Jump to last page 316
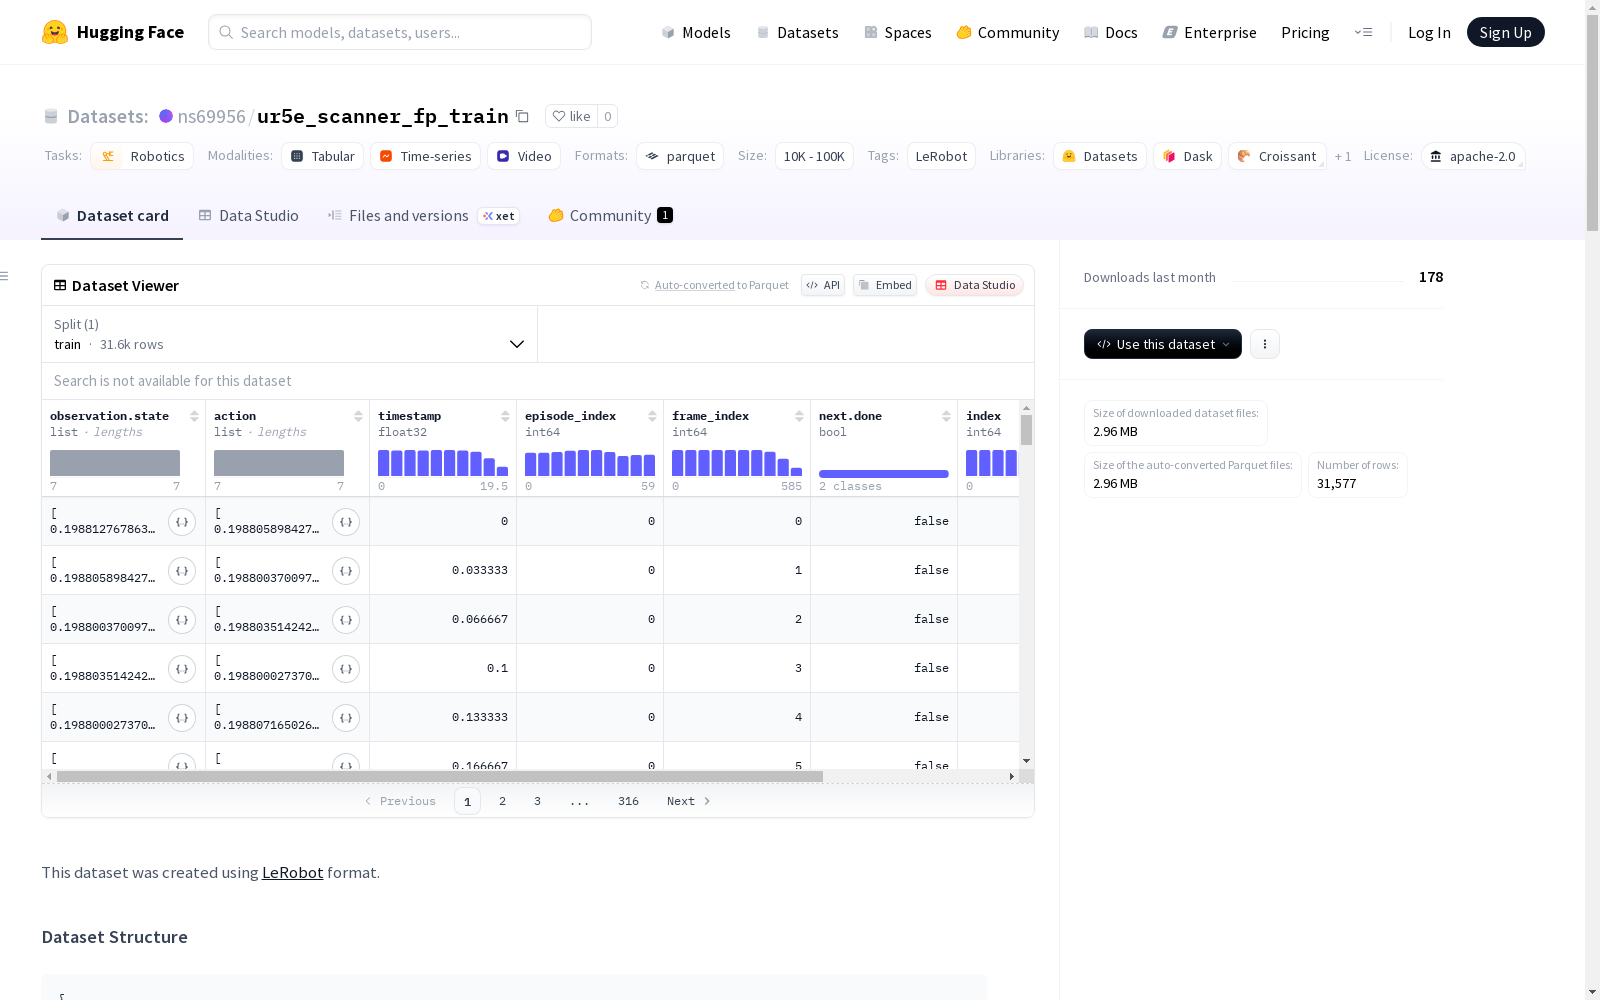The height and width of the screenshot is (1000, 1600). click(x=628, y=801)
